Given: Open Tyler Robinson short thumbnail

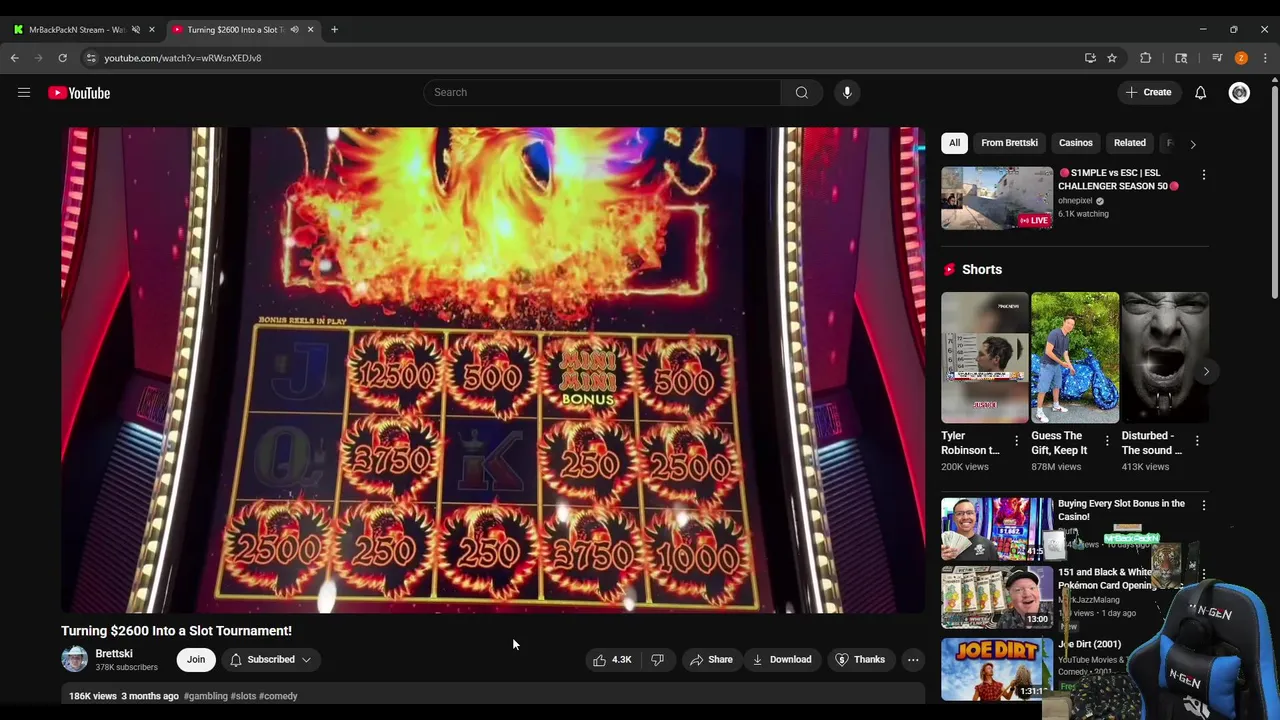Looking at the screenshot, I should pos(985,358).
